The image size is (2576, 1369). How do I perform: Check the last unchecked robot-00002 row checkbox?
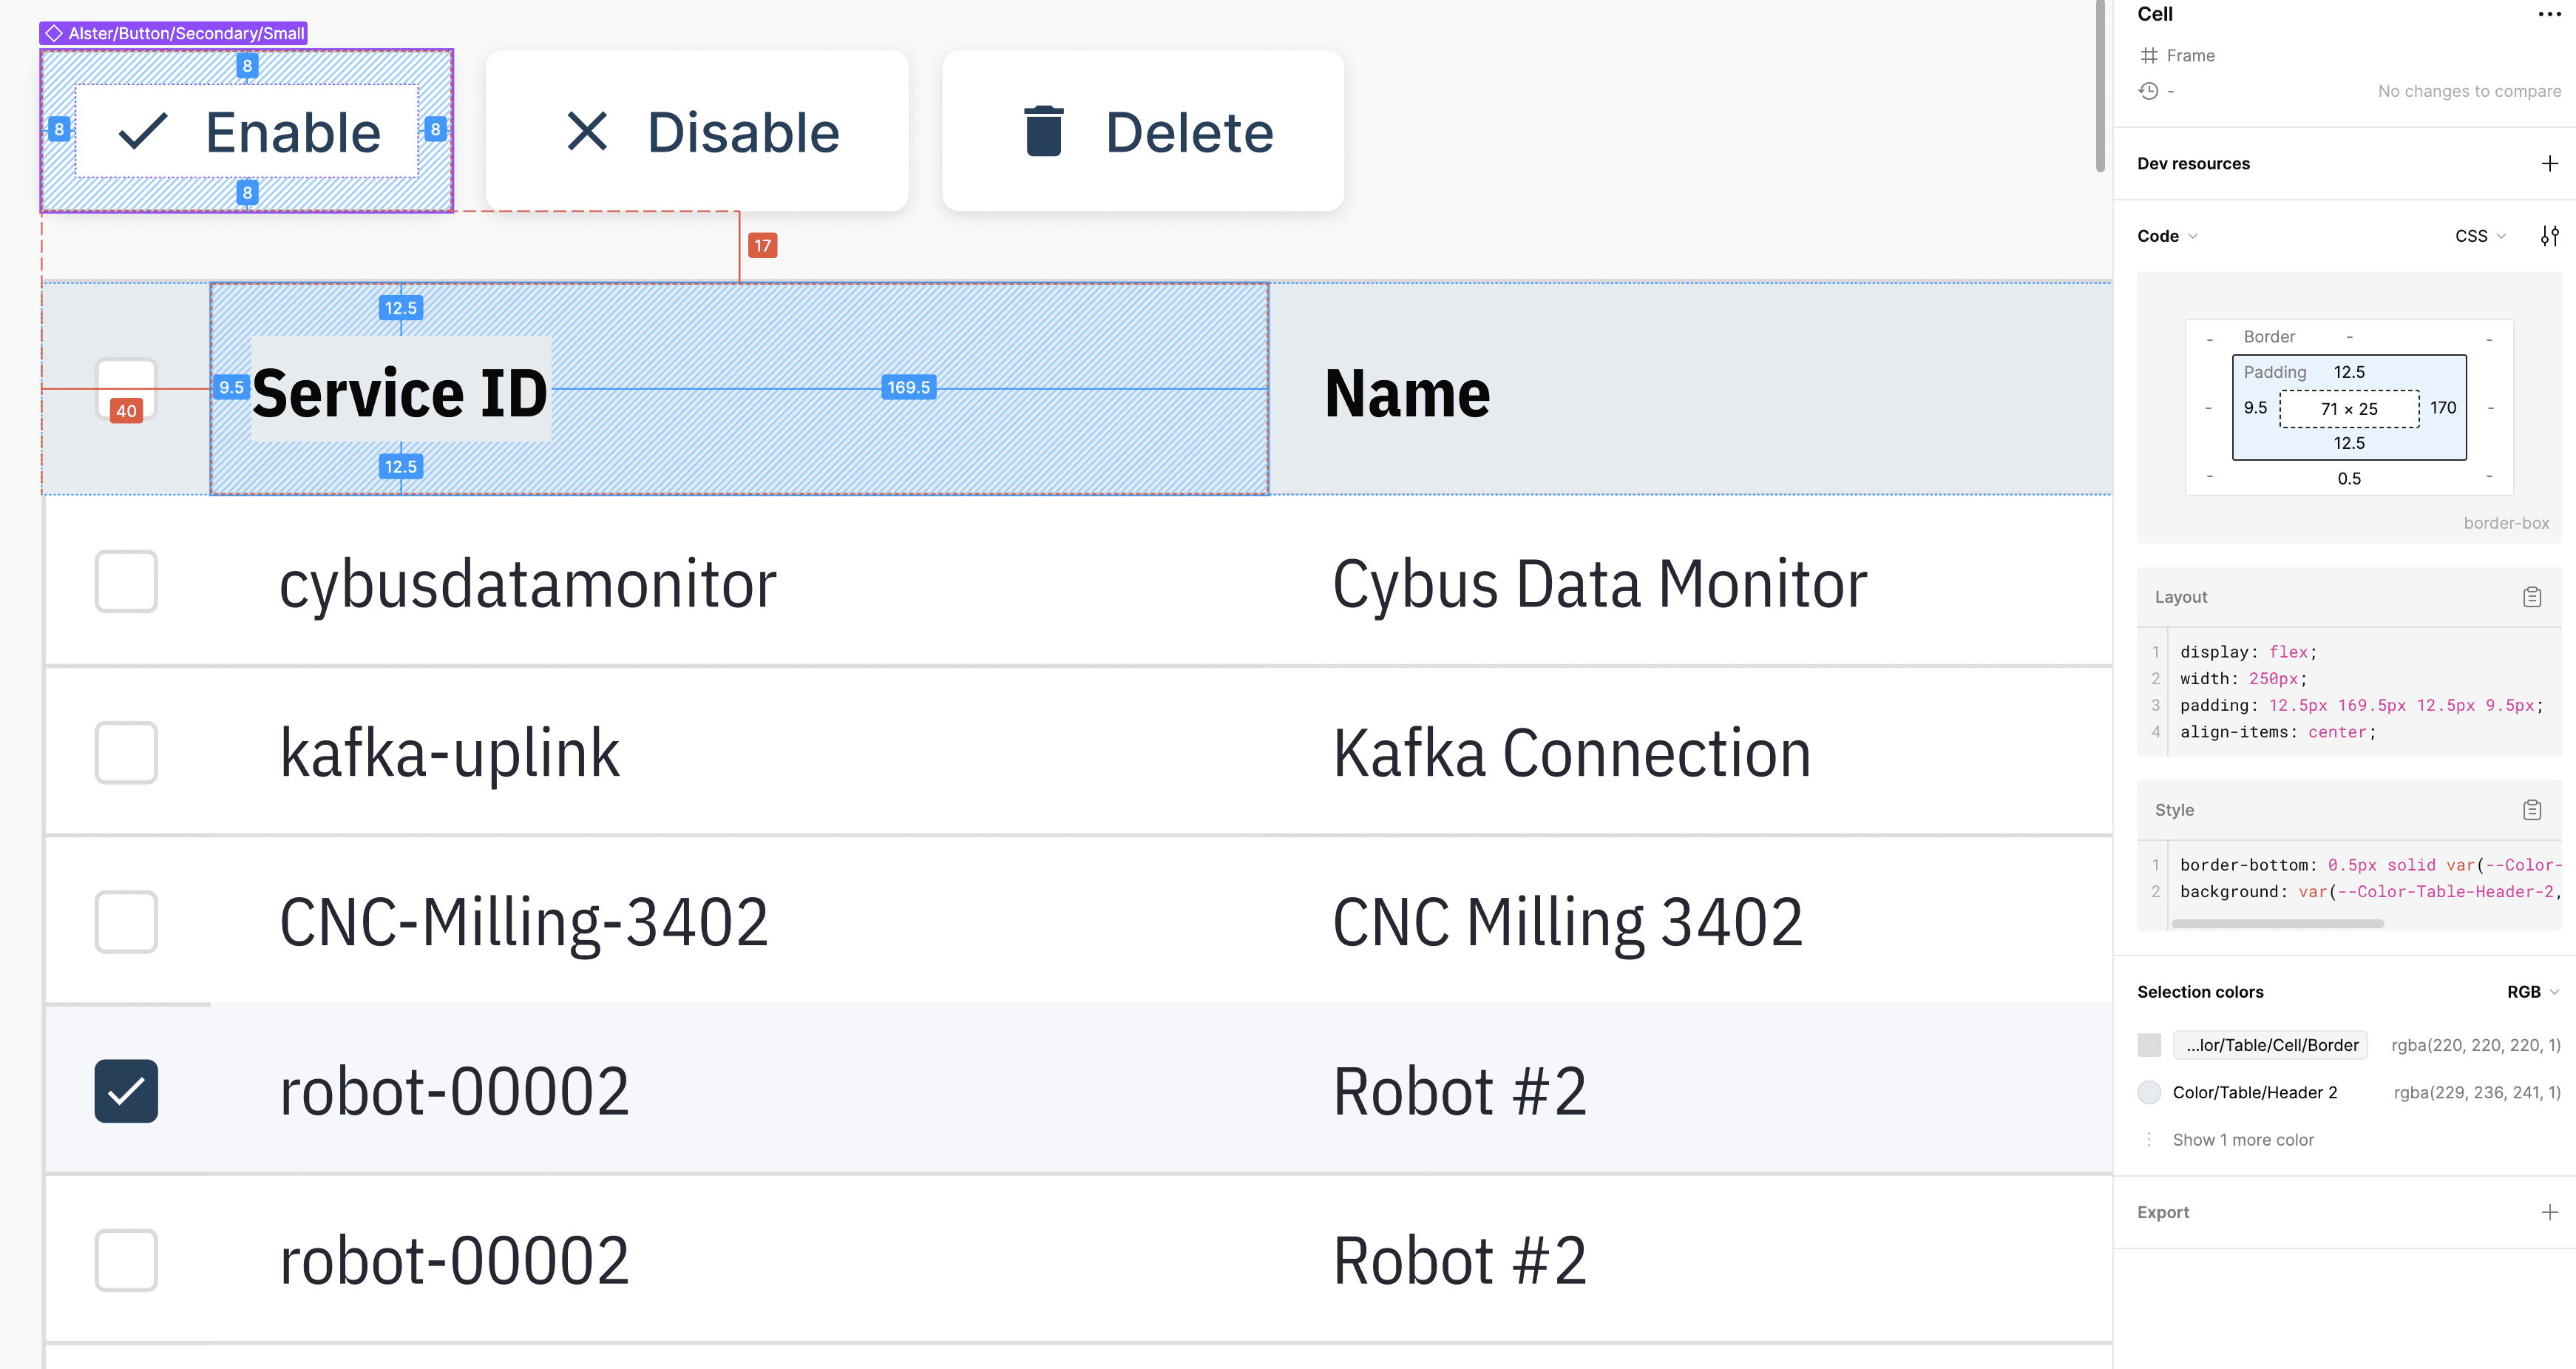tap(126, 1260)
